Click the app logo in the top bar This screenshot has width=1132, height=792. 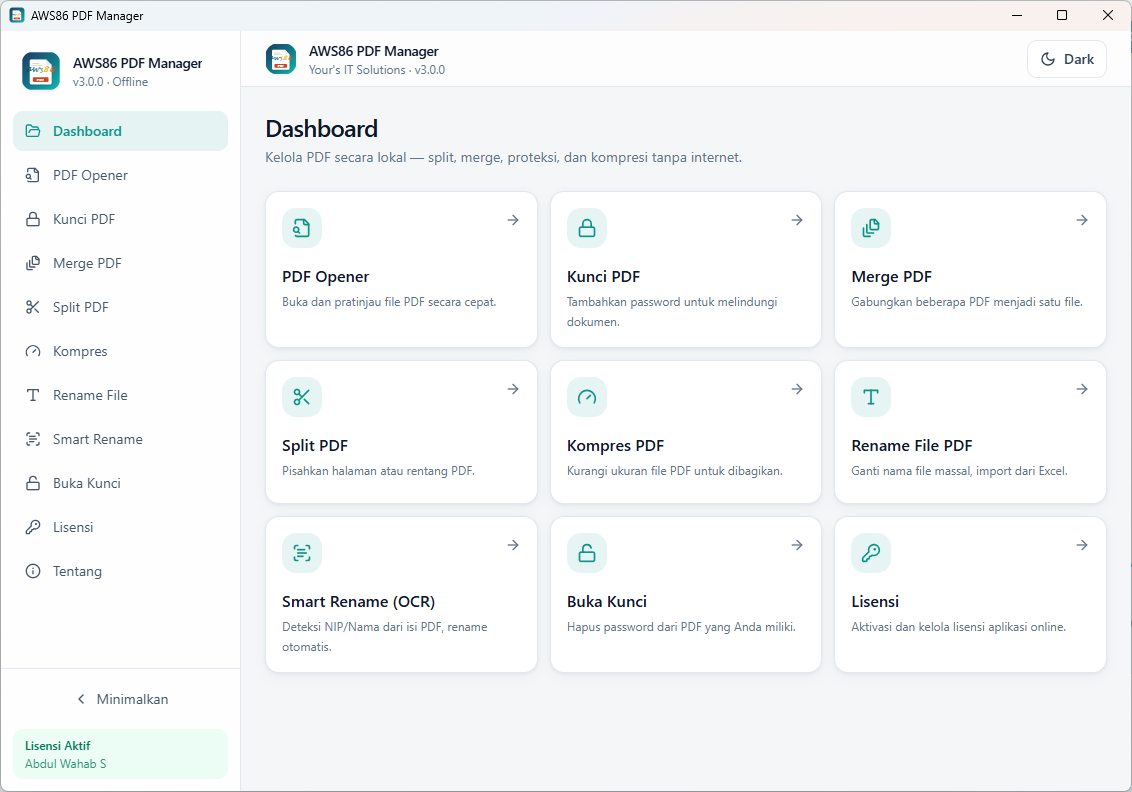281,59
